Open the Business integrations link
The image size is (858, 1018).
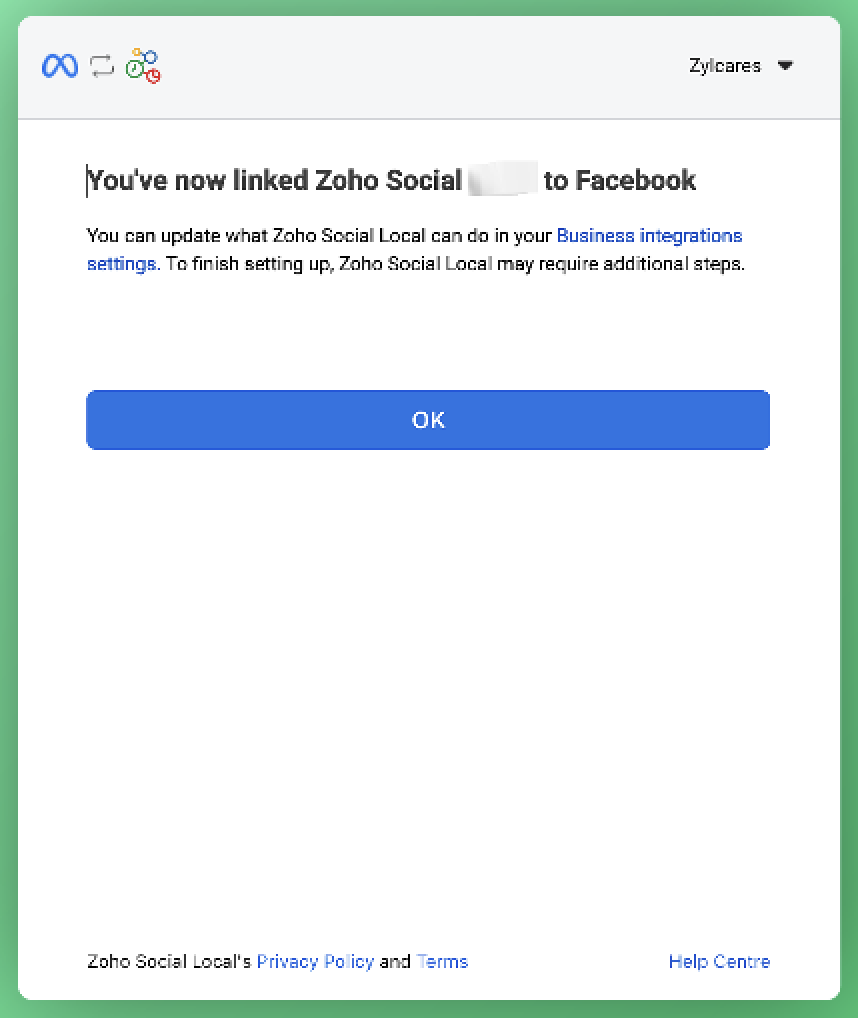click(x=649, y=235)
